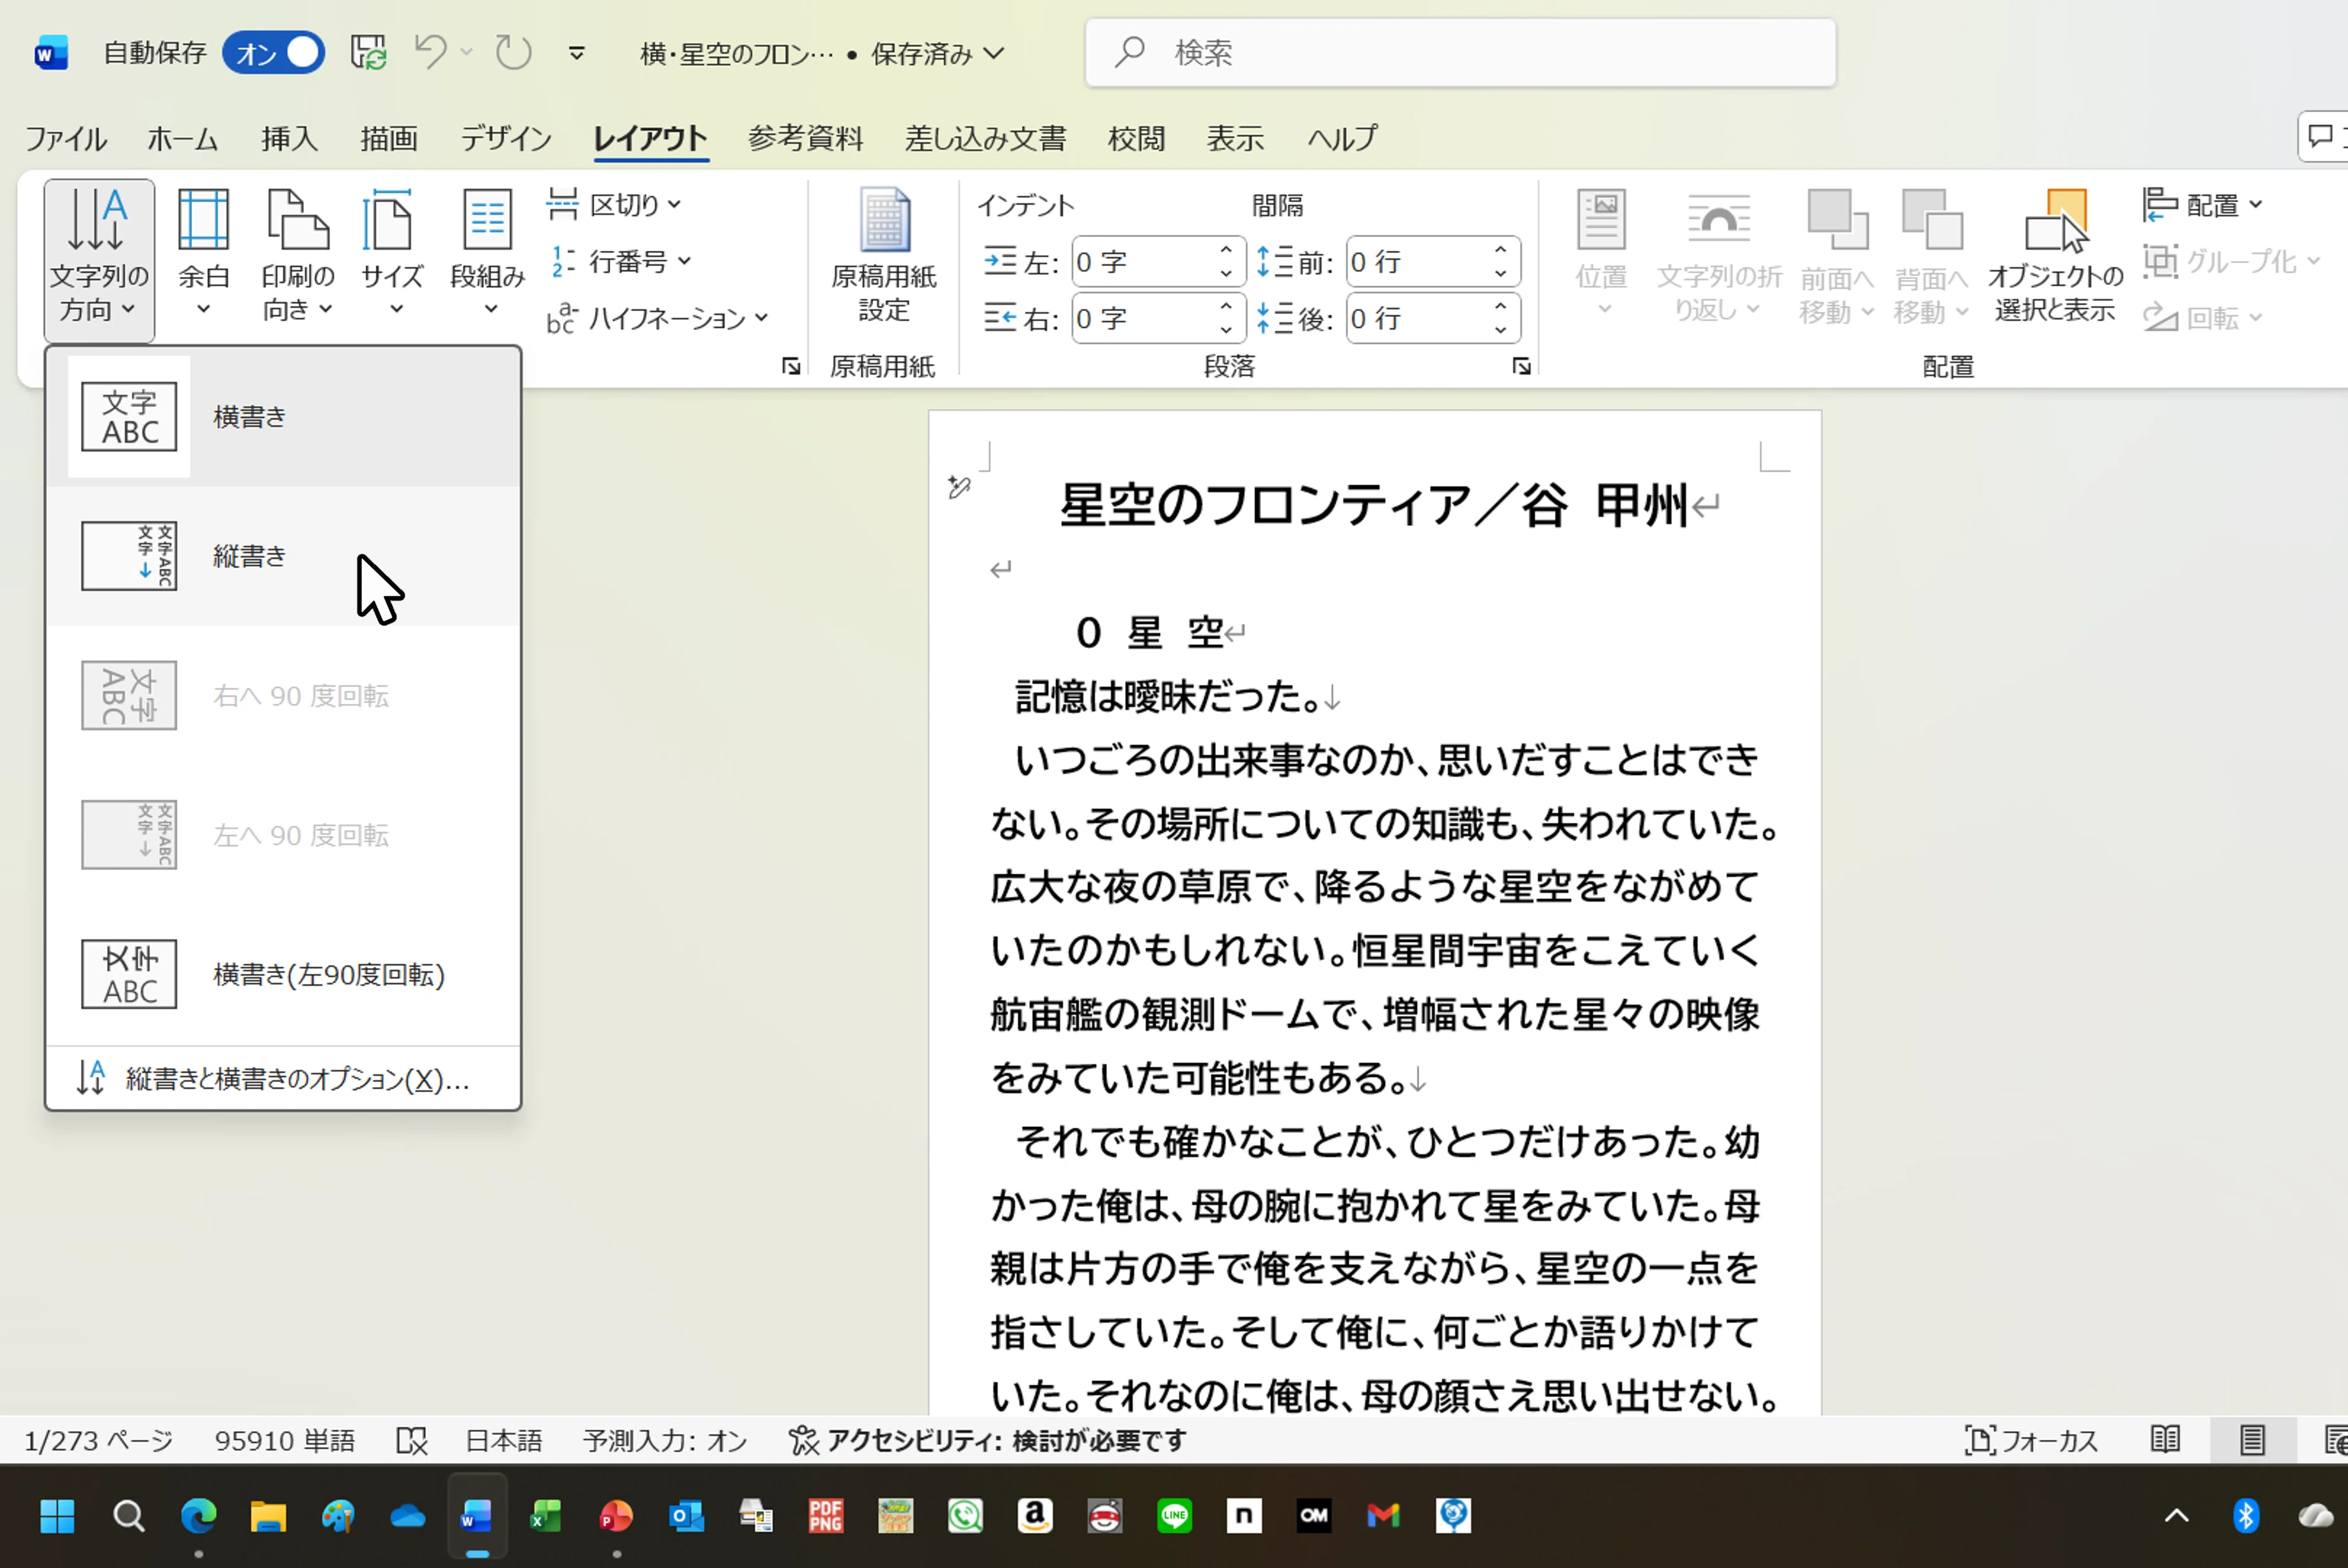Viewport: 2348px width, 1568px height.
Task: Open the 配置 align dropdown
Action: (2203, 205)
